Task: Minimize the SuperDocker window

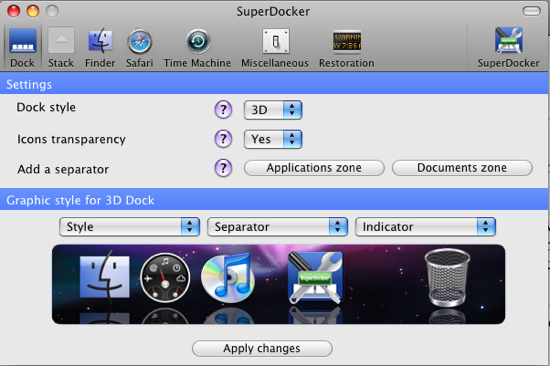Action: [33, 11]
